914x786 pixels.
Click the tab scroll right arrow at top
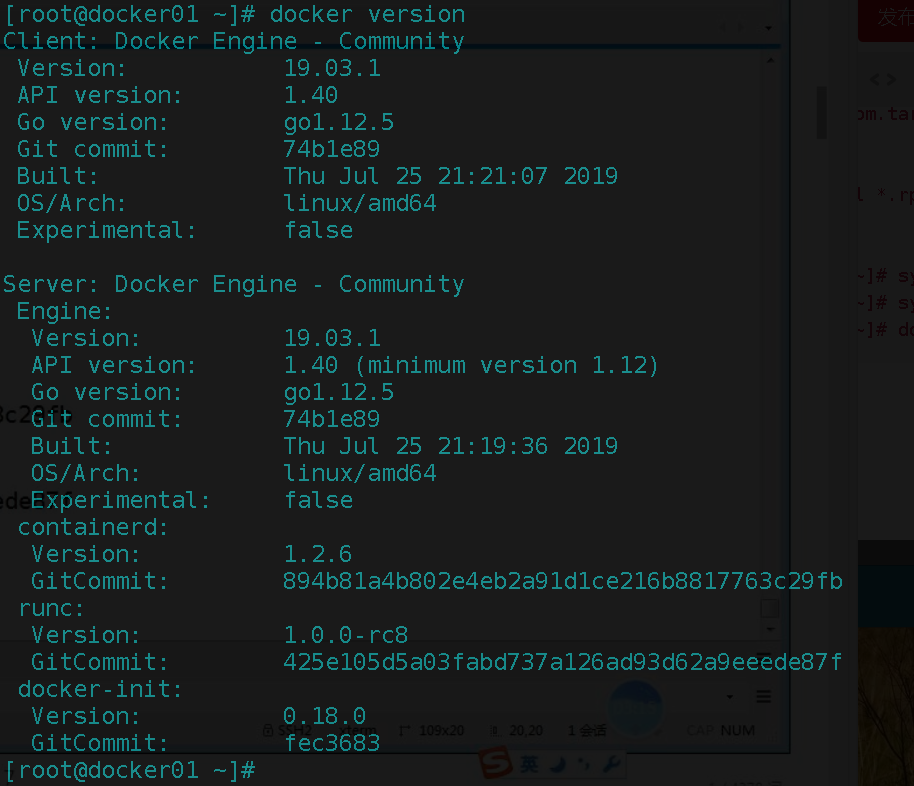click(741, 27)
